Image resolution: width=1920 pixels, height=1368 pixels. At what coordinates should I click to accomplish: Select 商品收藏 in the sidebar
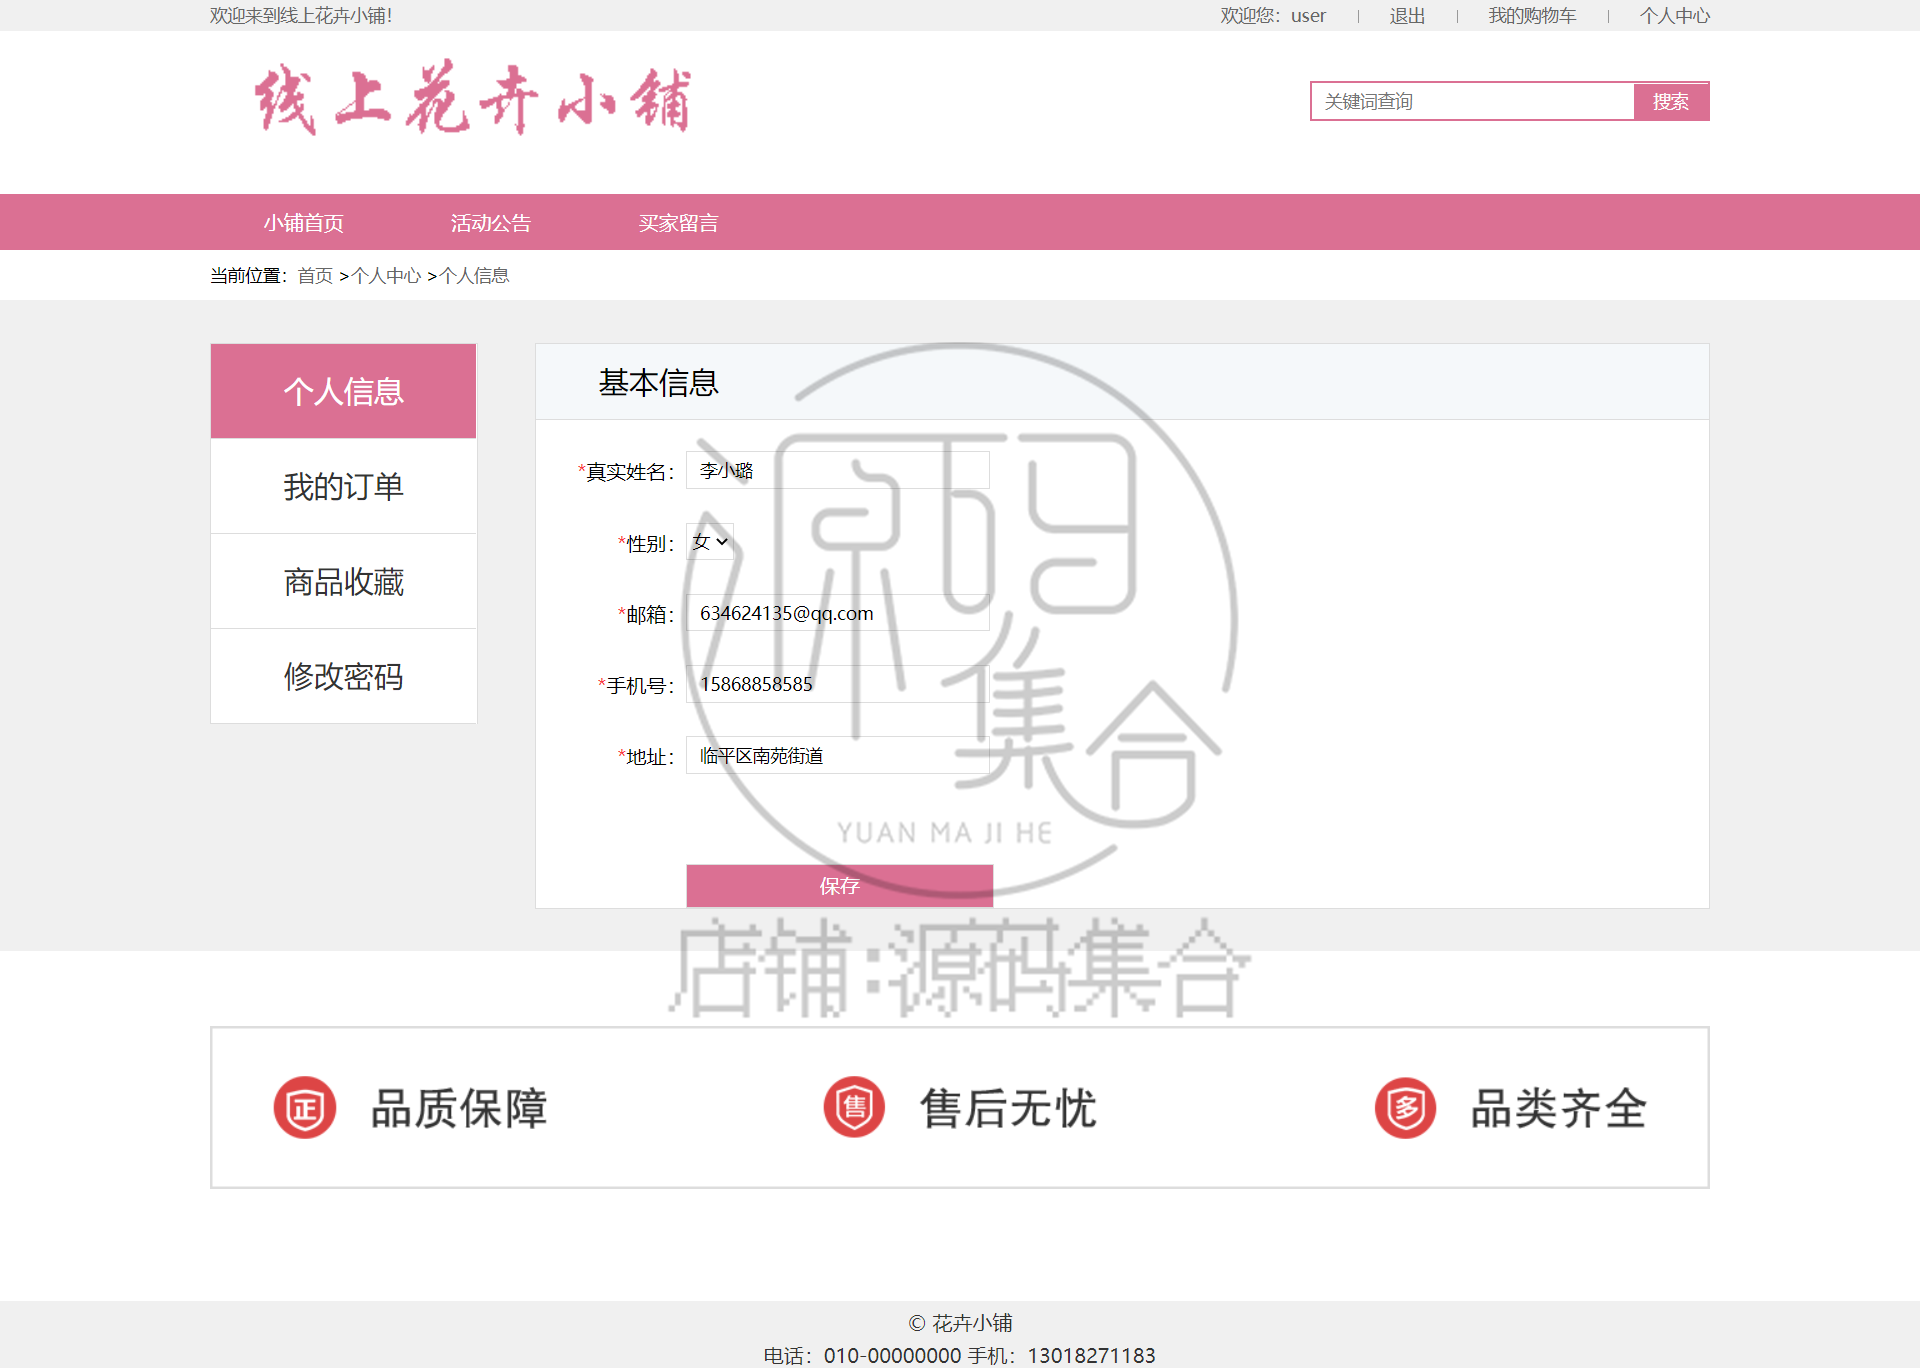pos(343,581)
